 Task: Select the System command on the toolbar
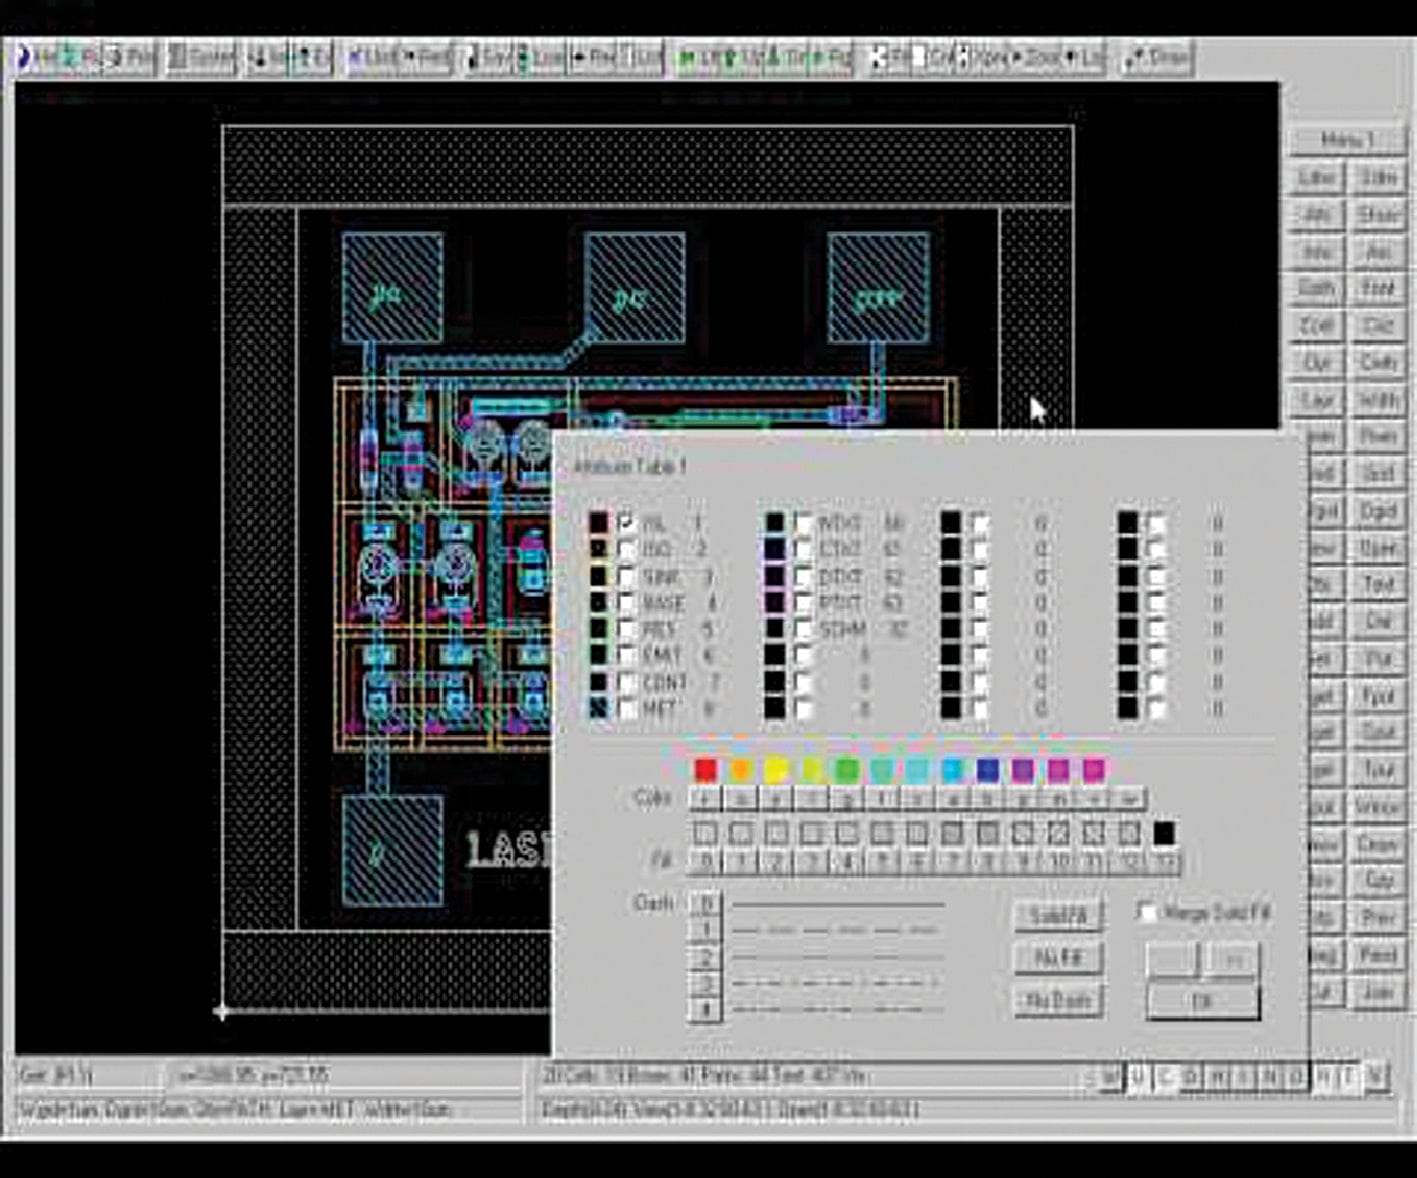tap(200, 57)
